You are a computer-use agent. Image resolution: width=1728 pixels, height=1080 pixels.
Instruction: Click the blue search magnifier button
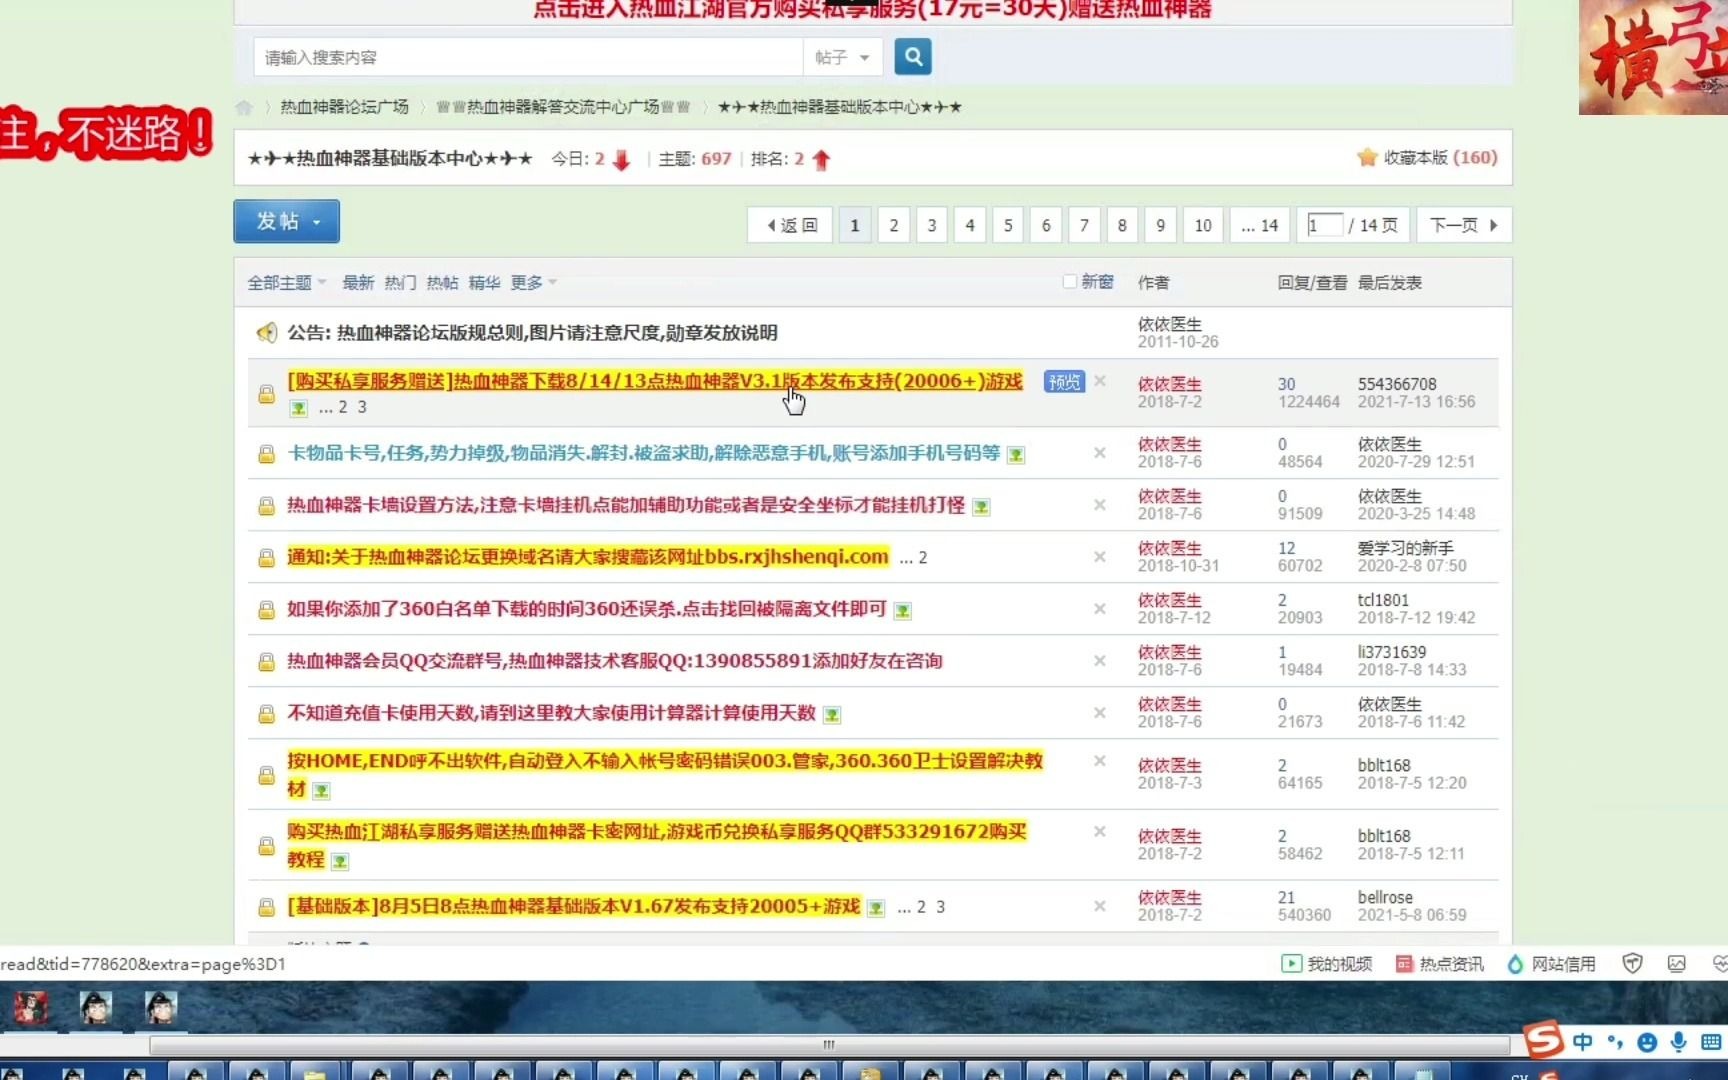(x=912, y=57)
